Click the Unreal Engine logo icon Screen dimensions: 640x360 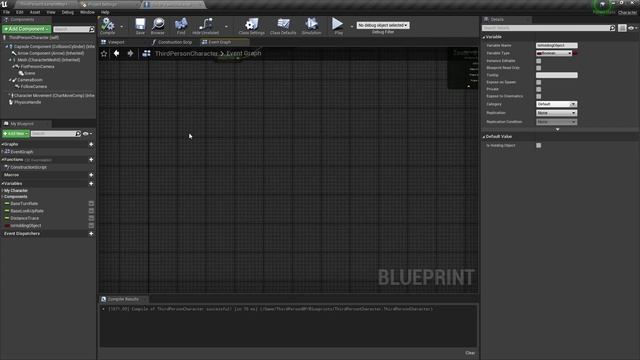(4, 4)
